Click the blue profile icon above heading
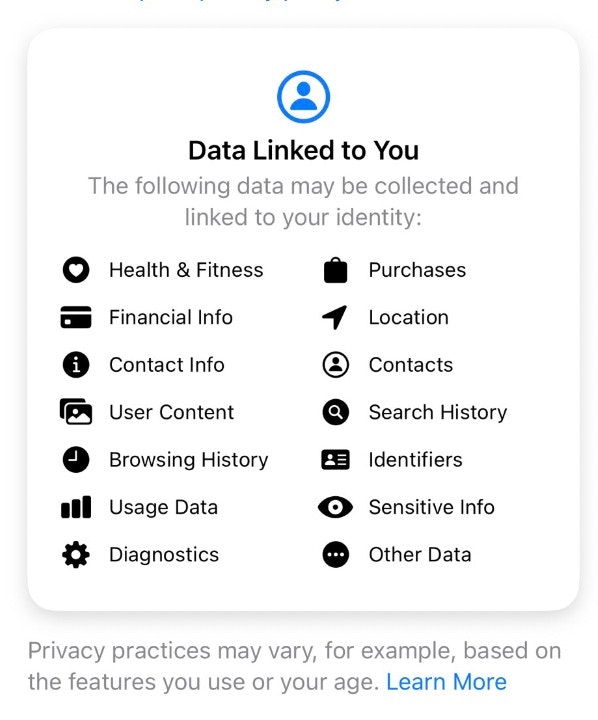Screen dimensions: 598x720 (x=303, y=96)
